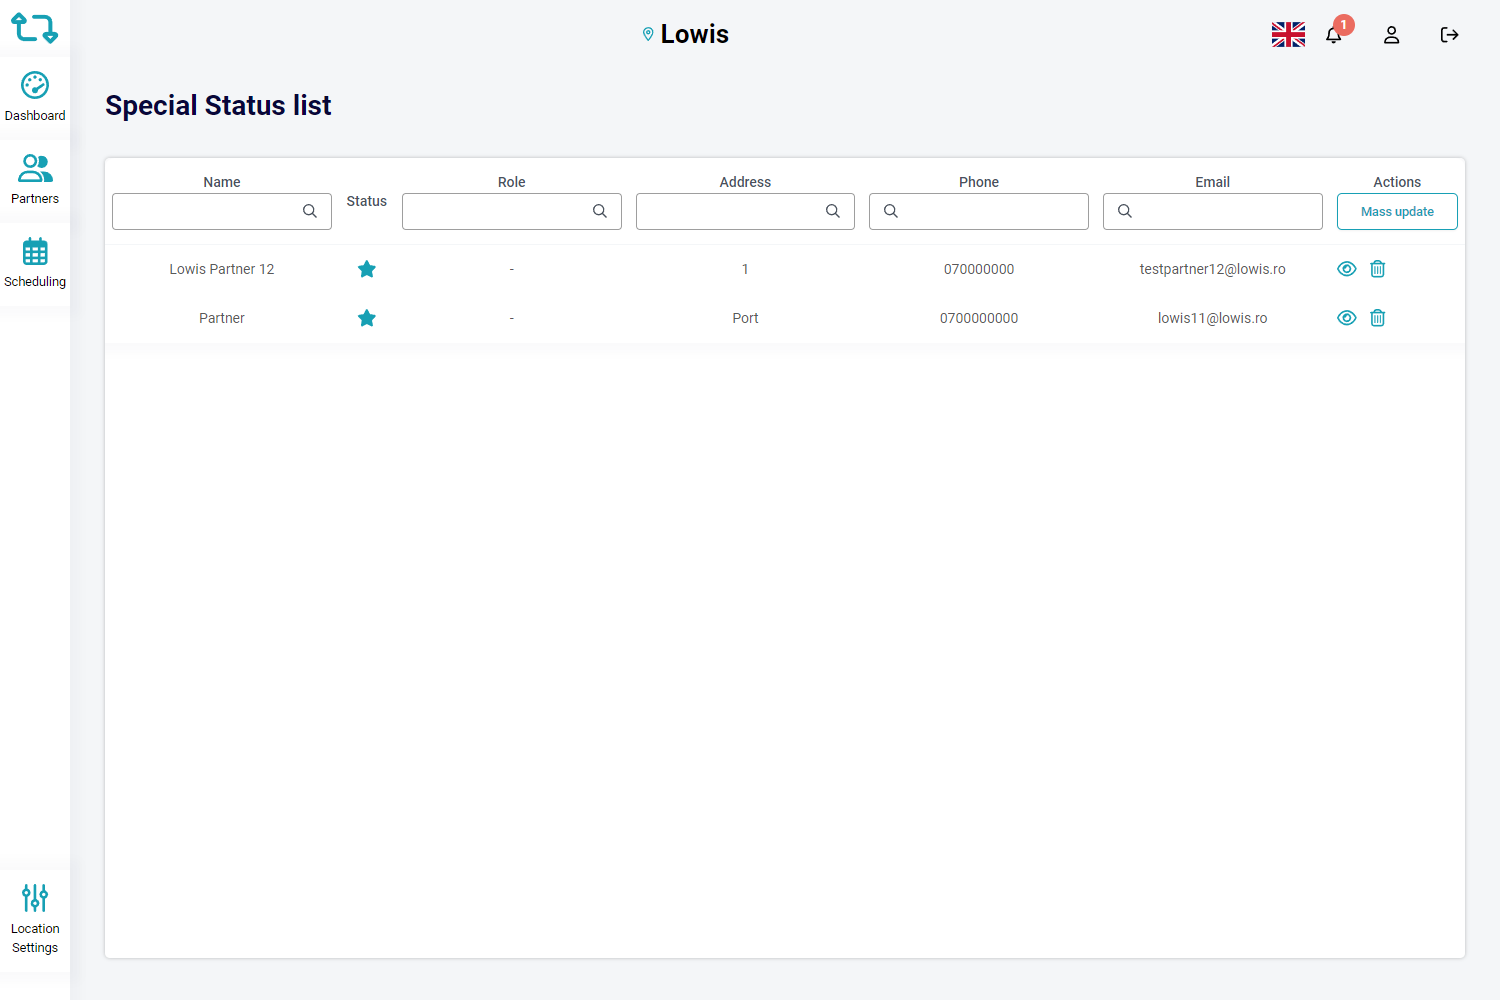1500x1000 pixels.
Task: Click the search icon in Role filter
Action: click(x=600, y=211)
